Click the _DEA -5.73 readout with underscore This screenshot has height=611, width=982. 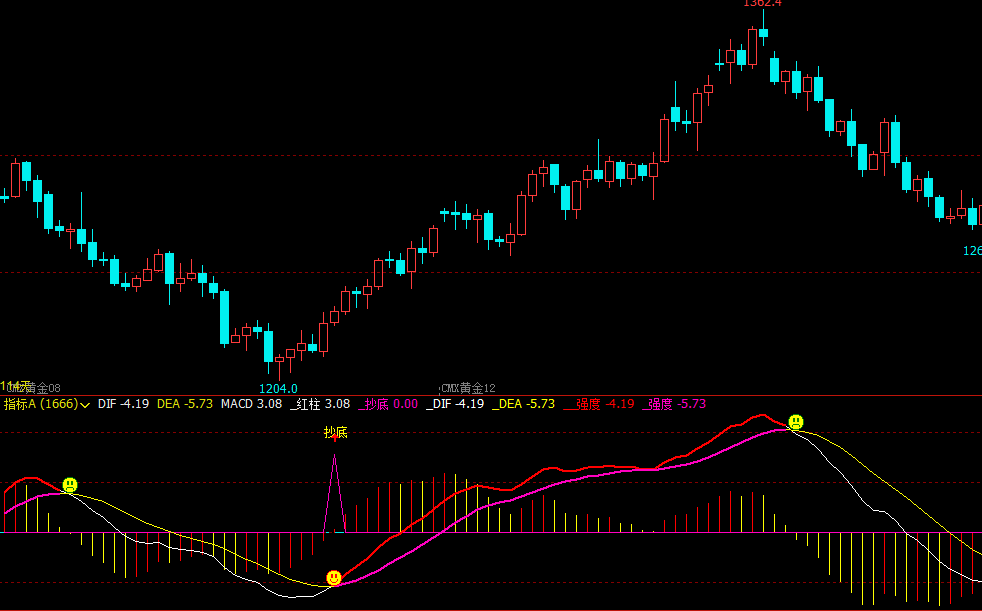[x=523, y=404]
